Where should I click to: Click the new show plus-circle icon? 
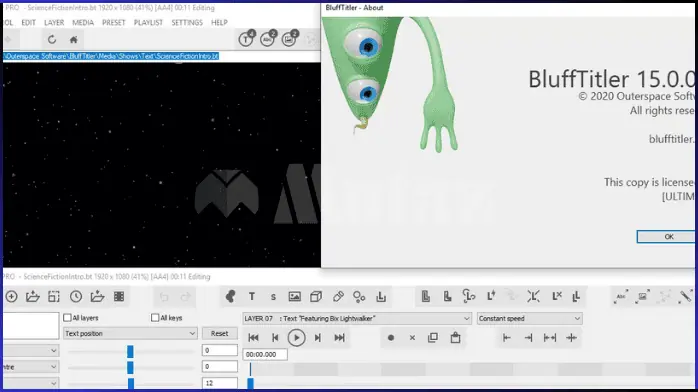click(12, 296)
